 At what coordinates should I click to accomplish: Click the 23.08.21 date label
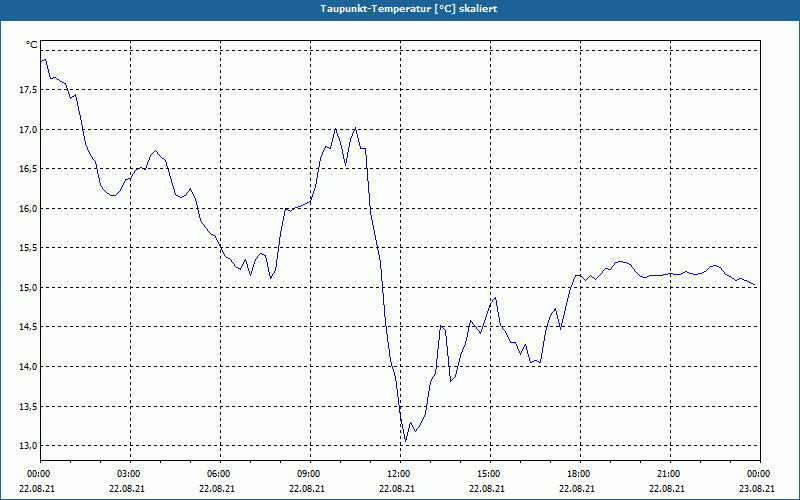coord(757,489)
